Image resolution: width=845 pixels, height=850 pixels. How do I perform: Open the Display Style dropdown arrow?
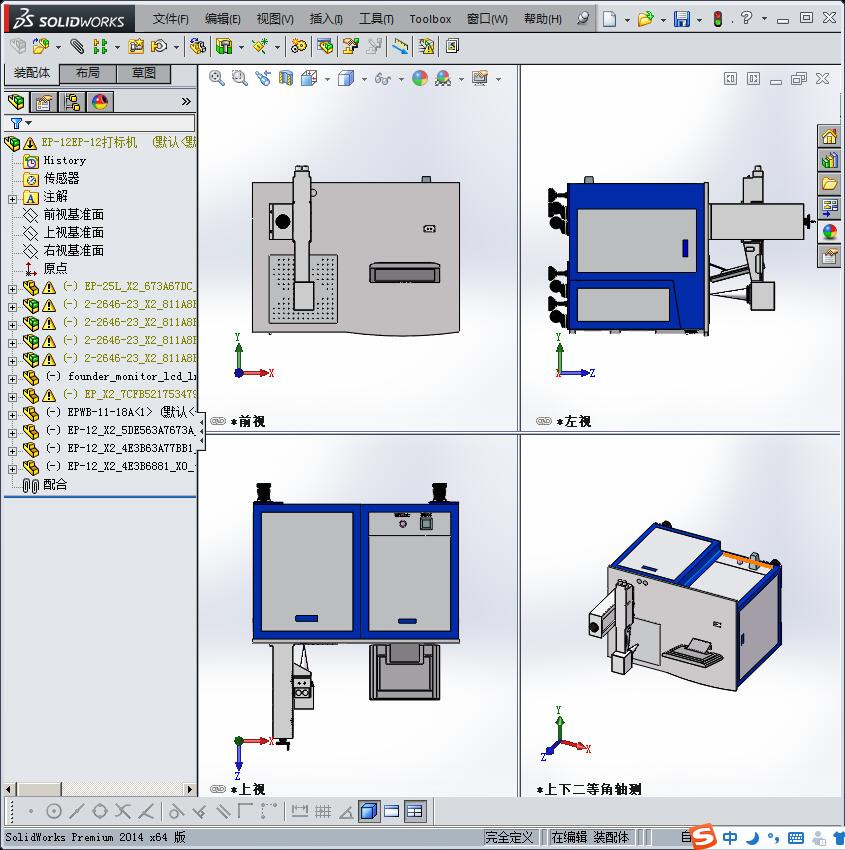364,80
